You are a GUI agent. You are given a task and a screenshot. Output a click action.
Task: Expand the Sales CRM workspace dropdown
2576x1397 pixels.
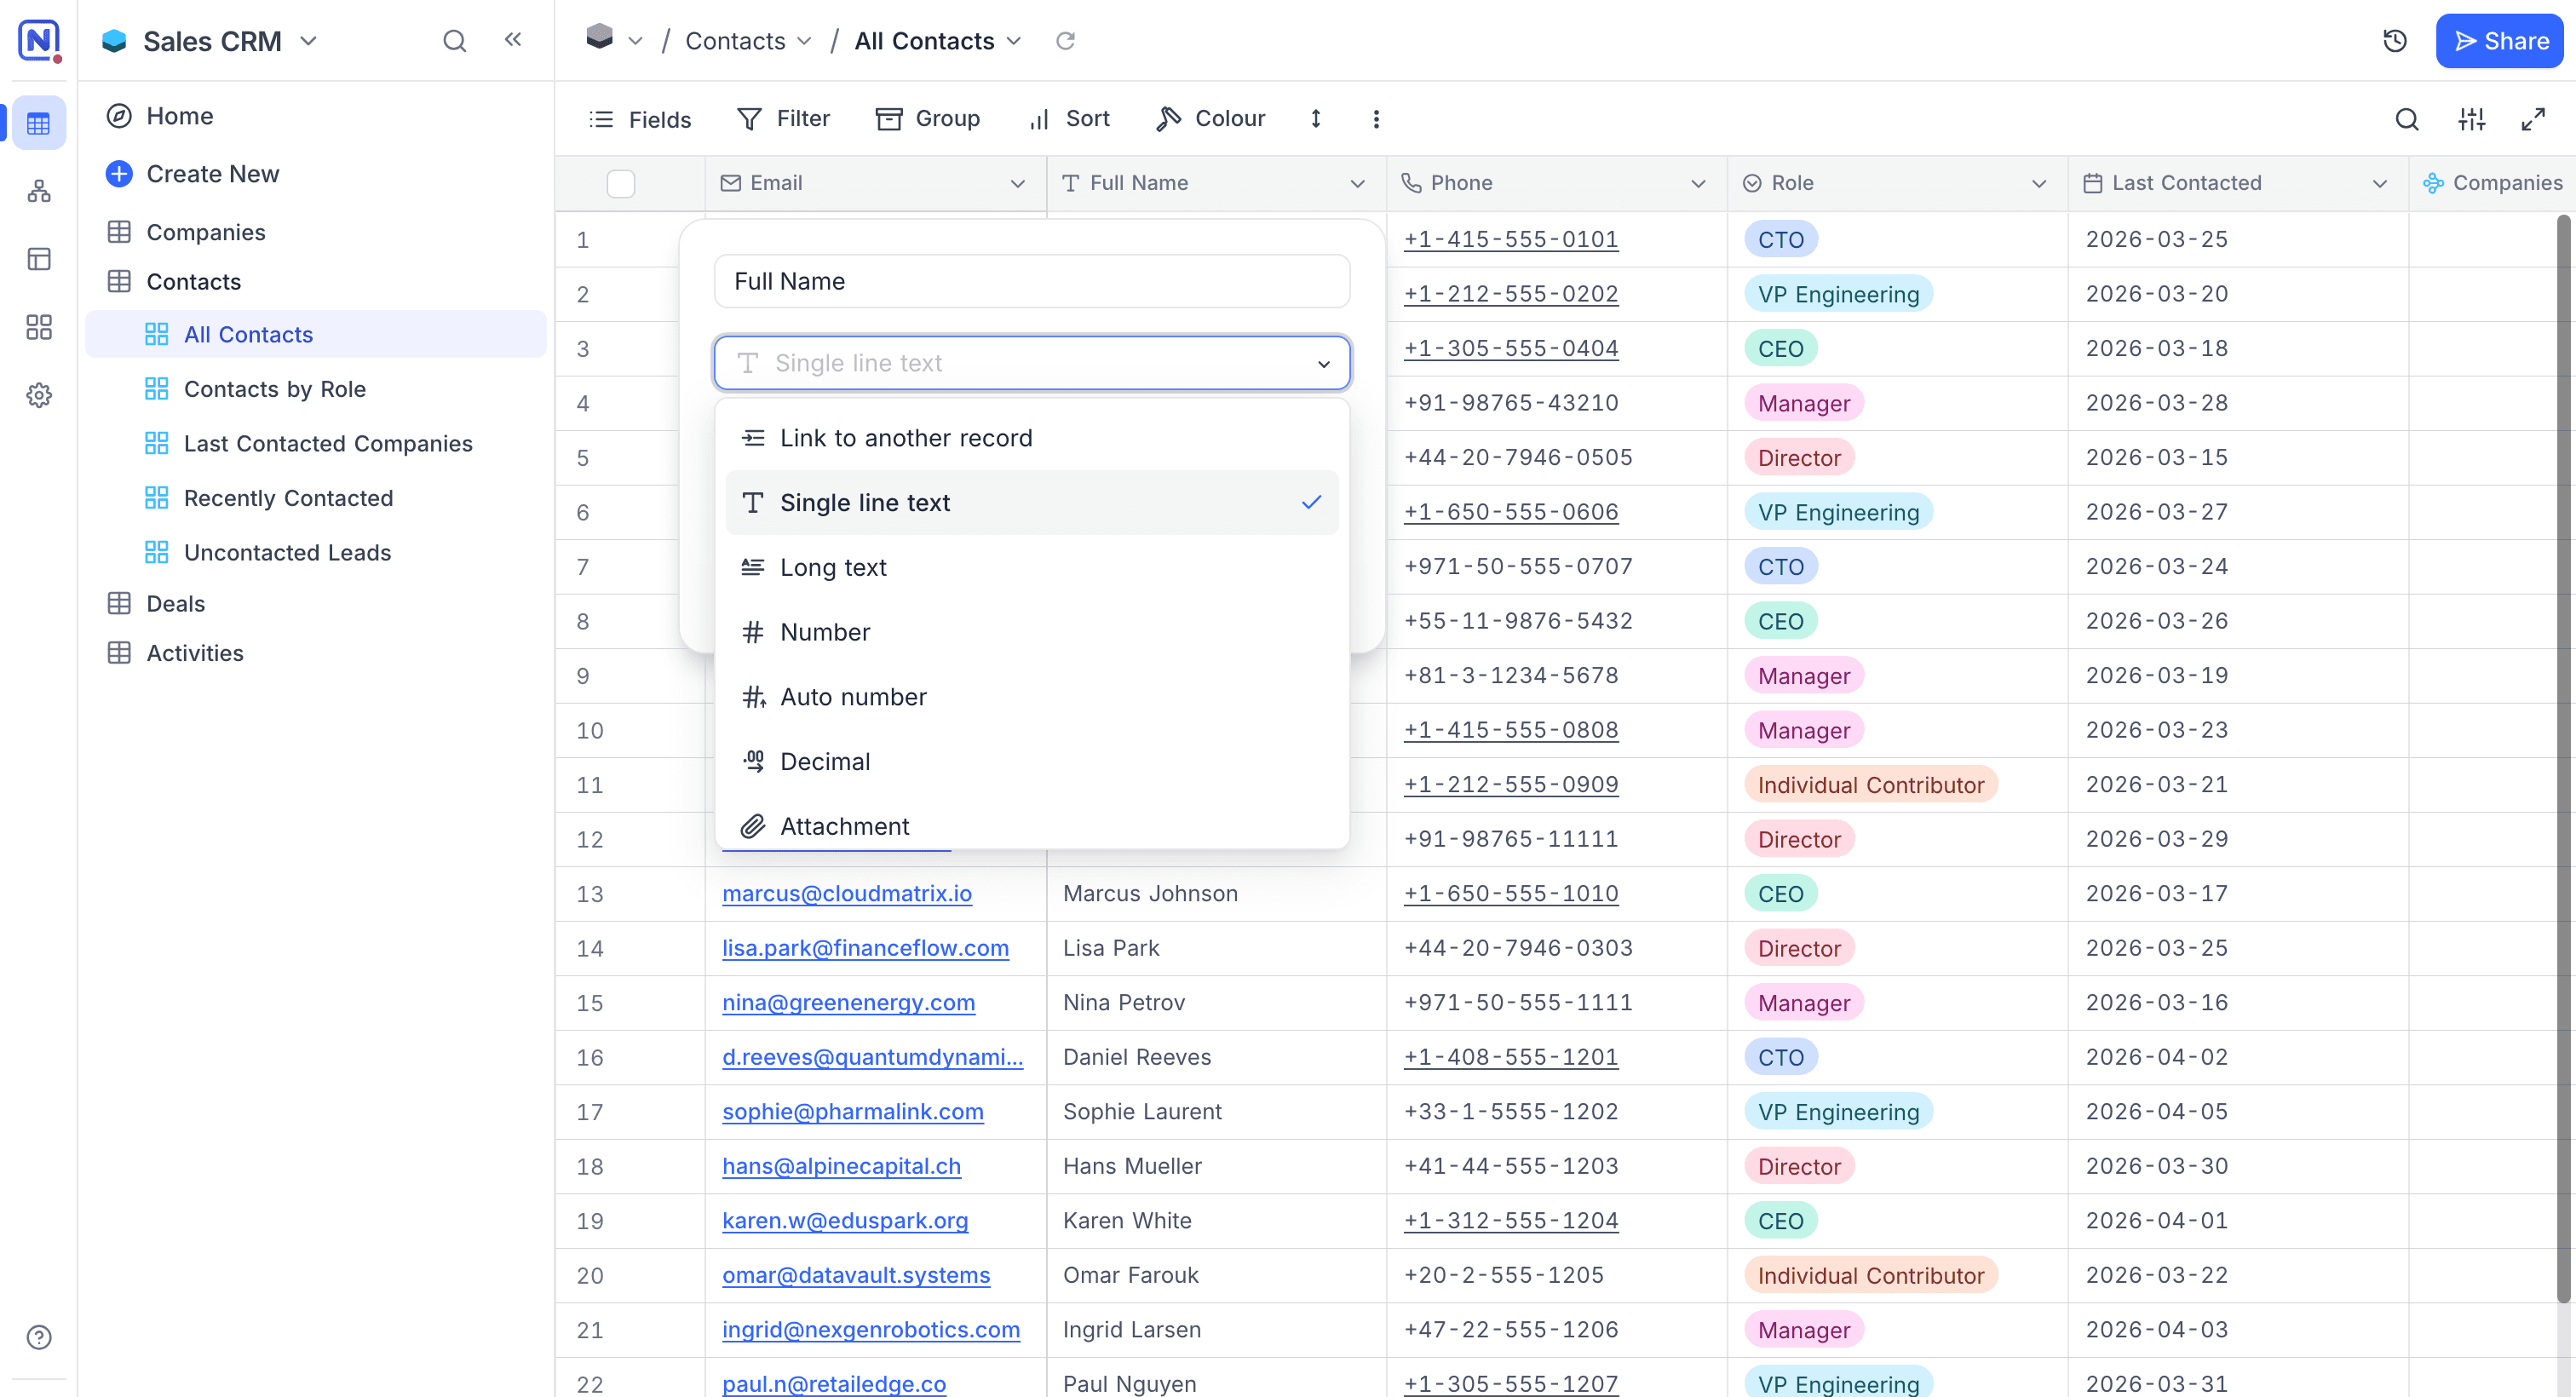[x=309, y=41]
